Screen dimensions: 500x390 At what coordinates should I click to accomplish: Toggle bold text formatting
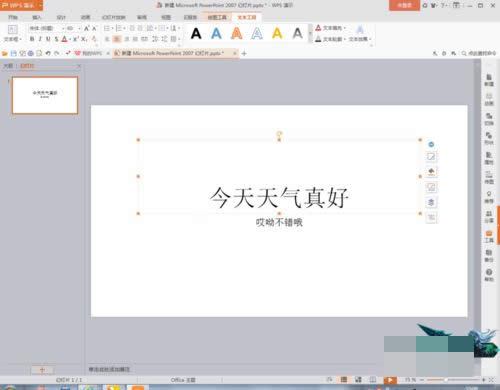click(32, 39)
